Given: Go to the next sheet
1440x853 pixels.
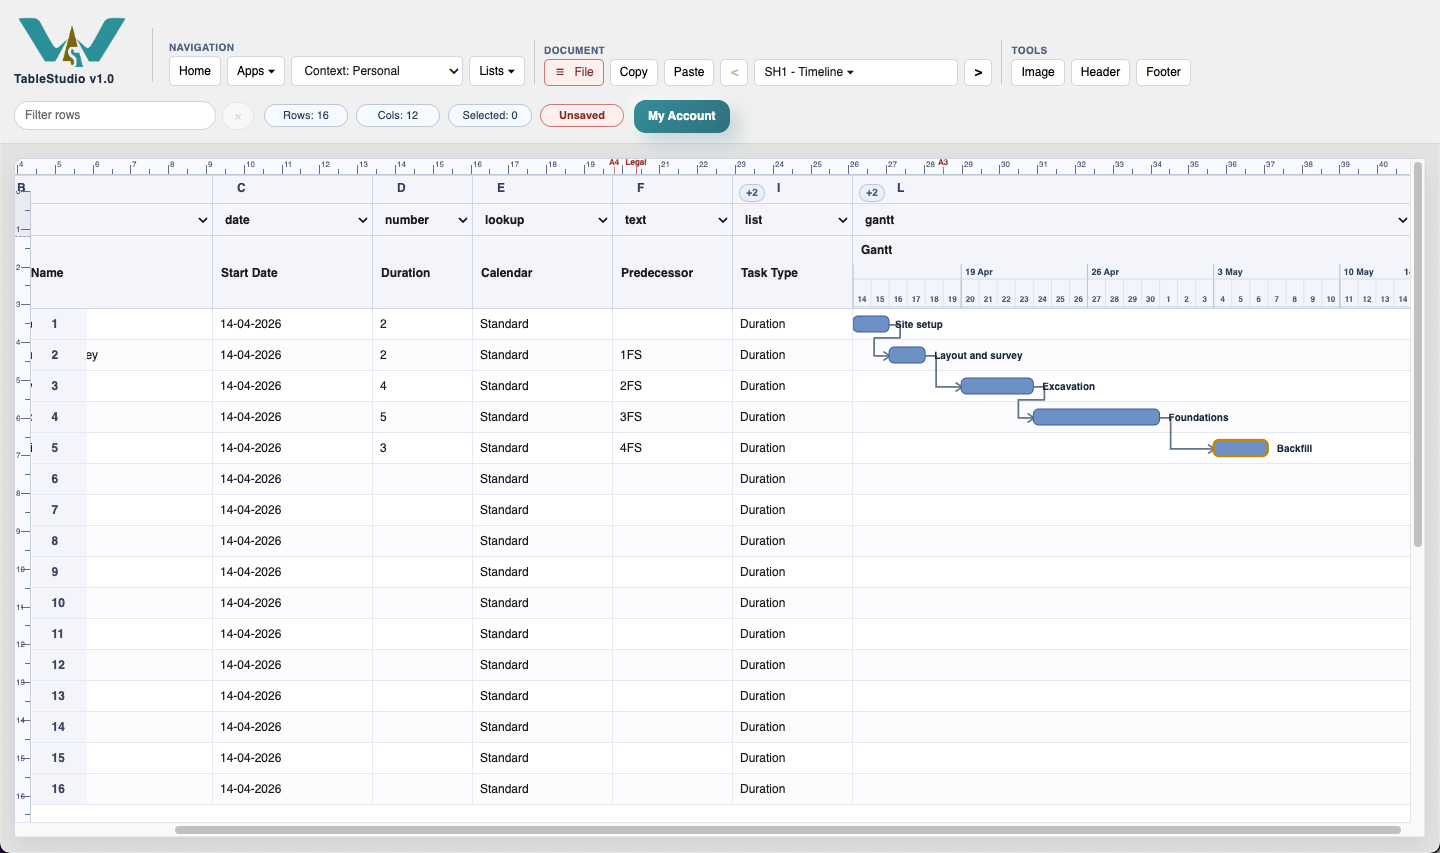Looking at the screenshot, I should tap(978, 72).
